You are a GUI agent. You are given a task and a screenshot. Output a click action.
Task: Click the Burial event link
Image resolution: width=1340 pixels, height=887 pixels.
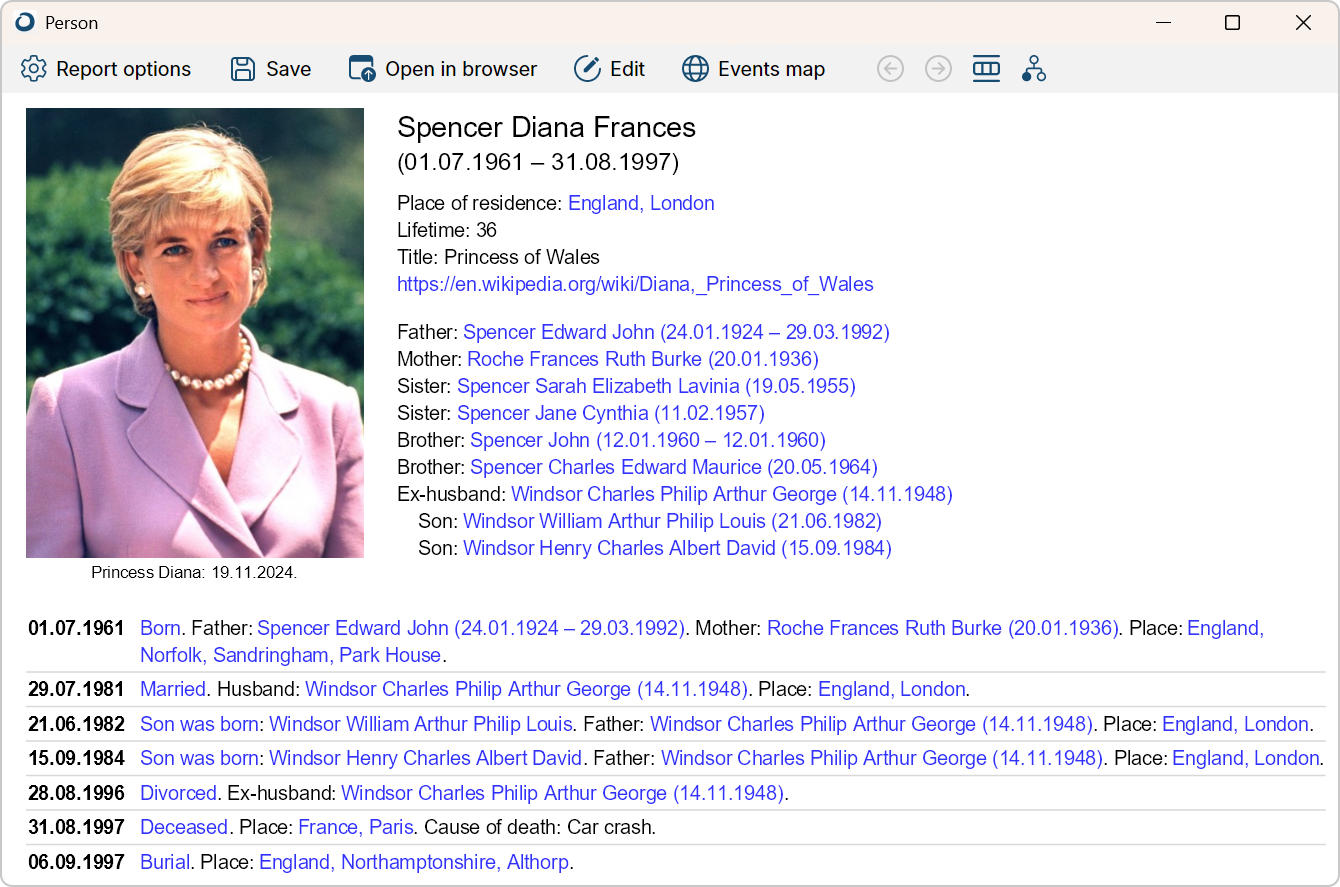(x=165, y=862)
